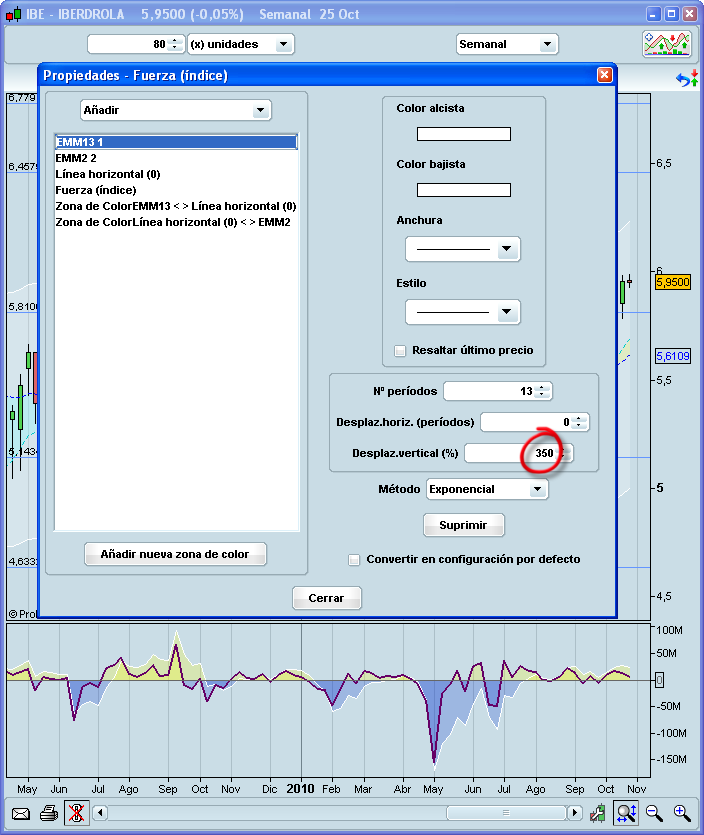Toggle the crossed-out cursor icon

click(x=77, y=813)
